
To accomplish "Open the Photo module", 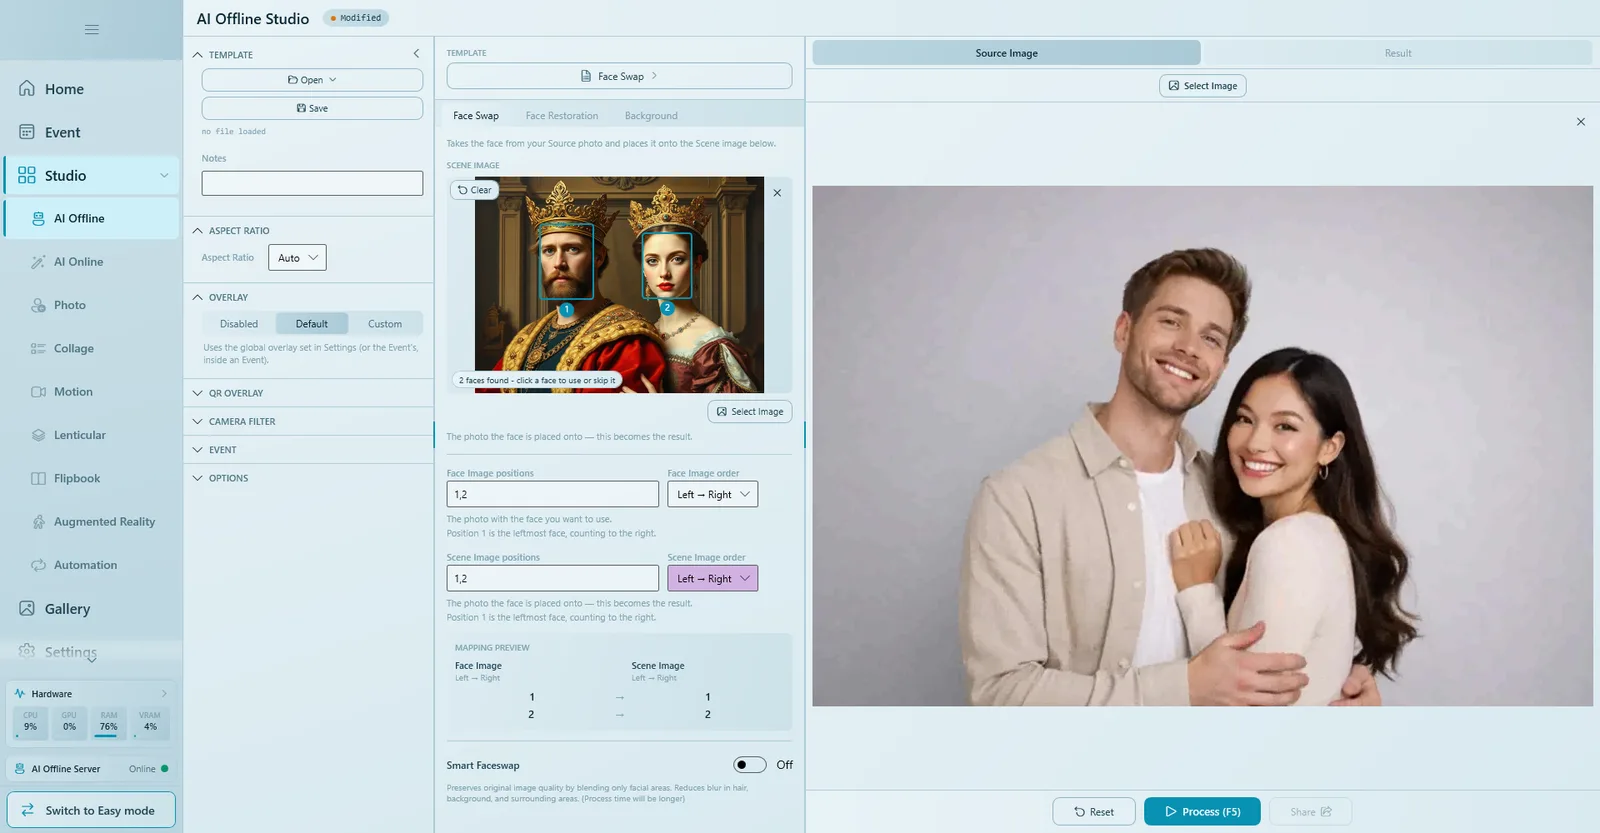I will tap(91, 305).
